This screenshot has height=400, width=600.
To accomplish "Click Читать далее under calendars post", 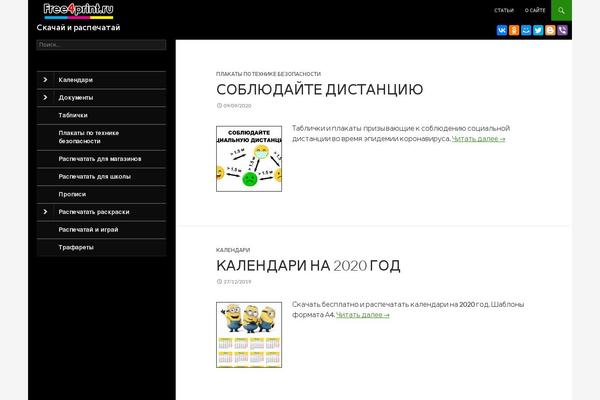I will (363, 315).
